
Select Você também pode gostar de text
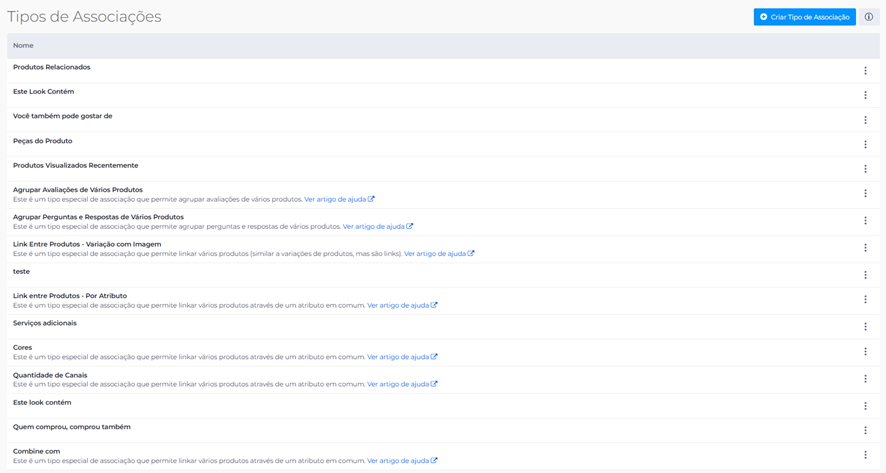[x=63, y=116]
